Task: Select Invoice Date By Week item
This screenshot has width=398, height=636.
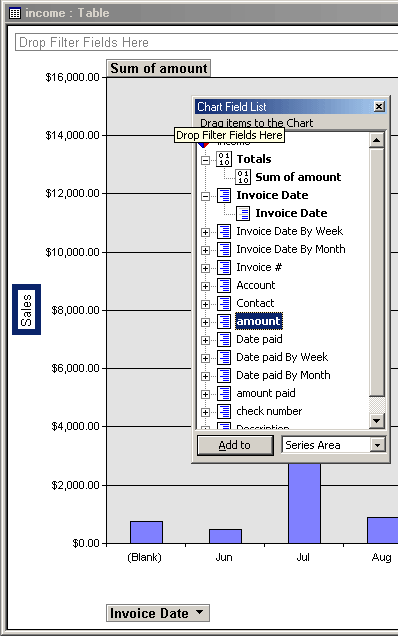Action: tap(290, 231)
